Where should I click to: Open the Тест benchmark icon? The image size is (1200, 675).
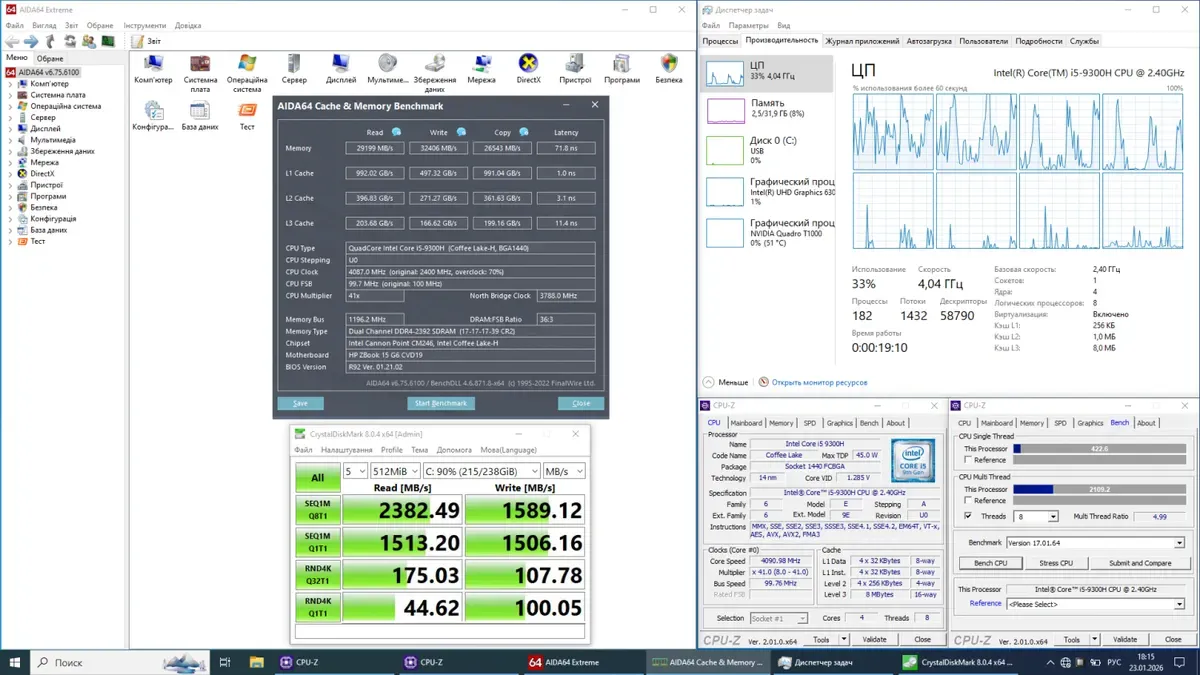coord(247,111)
